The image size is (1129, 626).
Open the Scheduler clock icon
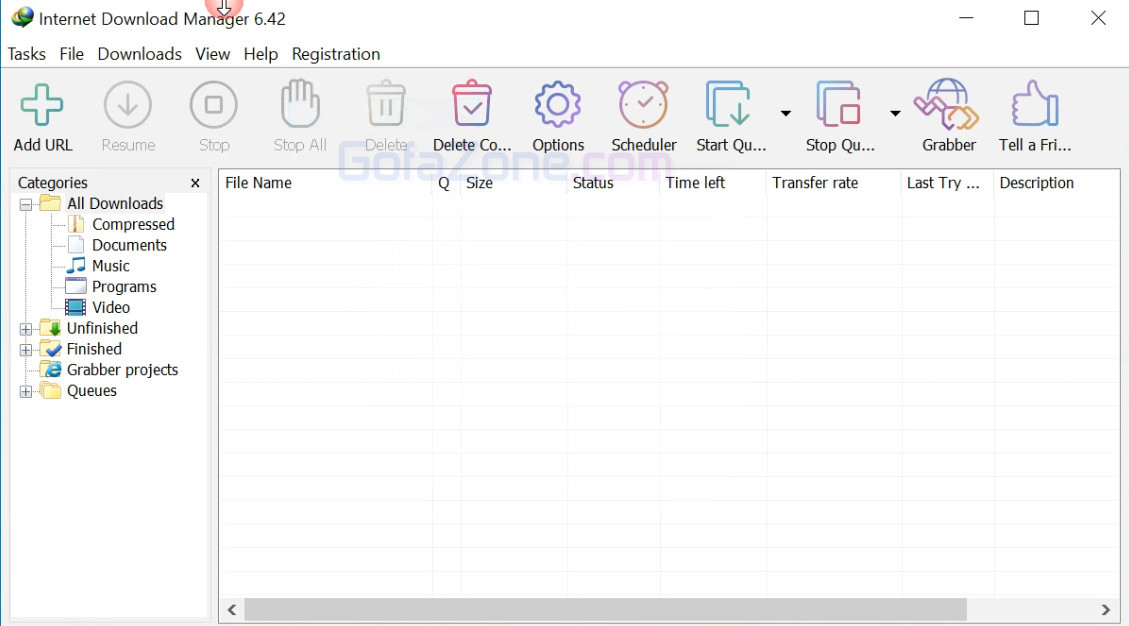[643, 105]
